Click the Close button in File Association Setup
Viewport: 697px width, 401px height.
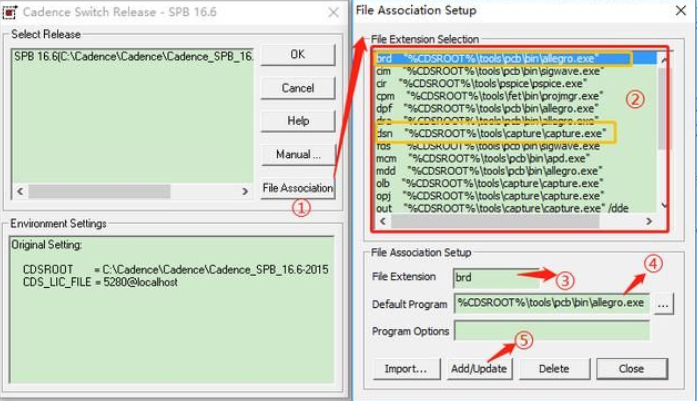[x=631, y=369]
